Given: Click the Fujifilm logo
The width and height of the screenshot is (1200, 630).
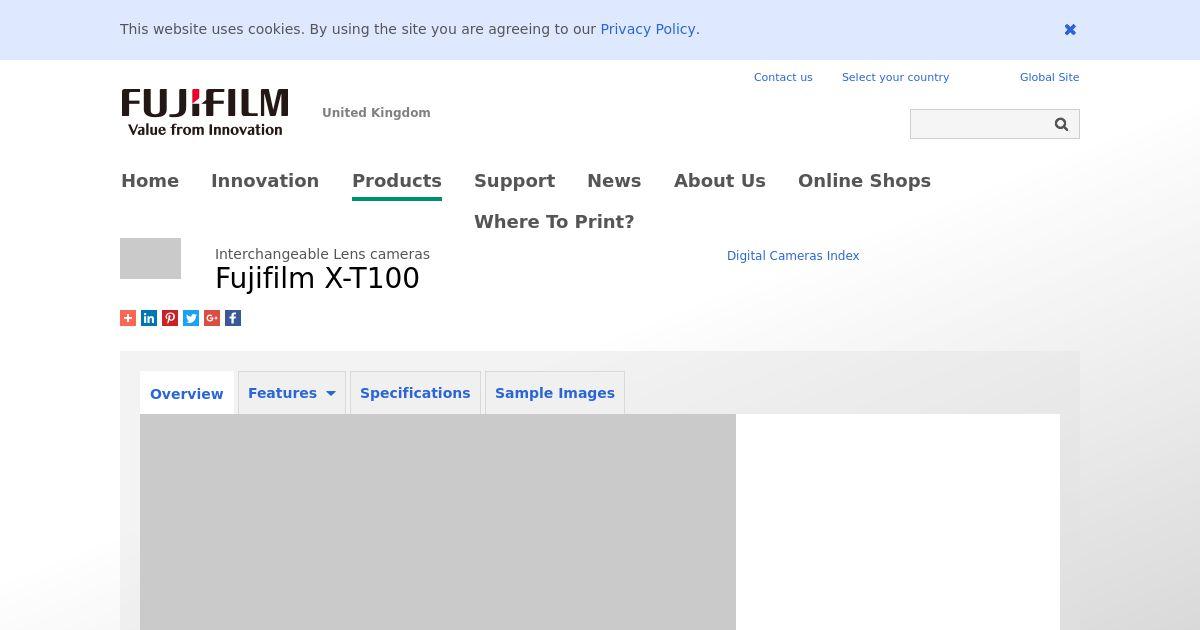Looking at the screenshot, I should click(205, 112).
